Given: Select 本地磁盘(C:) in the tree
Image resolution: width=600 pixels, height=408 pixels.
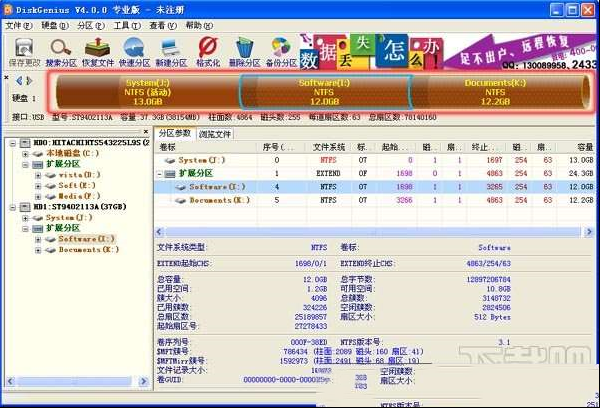Looking at the screenshot, I should [73, 153].
